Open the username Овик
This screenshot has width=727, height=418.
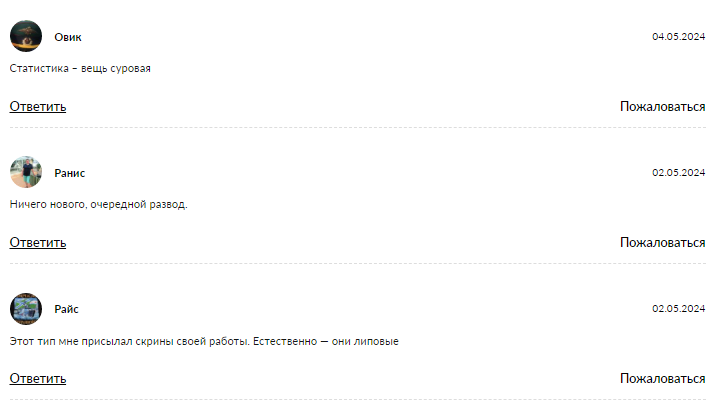(68, 37)
